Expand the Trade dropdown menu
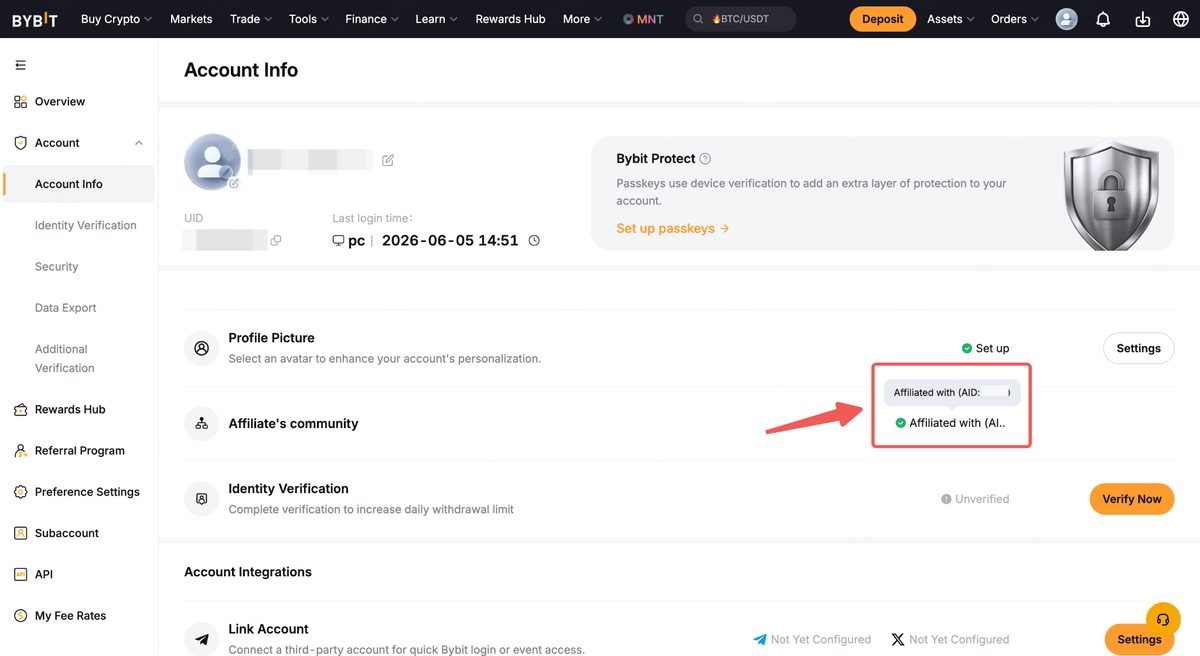1200x656 pixels. point(250,19)
